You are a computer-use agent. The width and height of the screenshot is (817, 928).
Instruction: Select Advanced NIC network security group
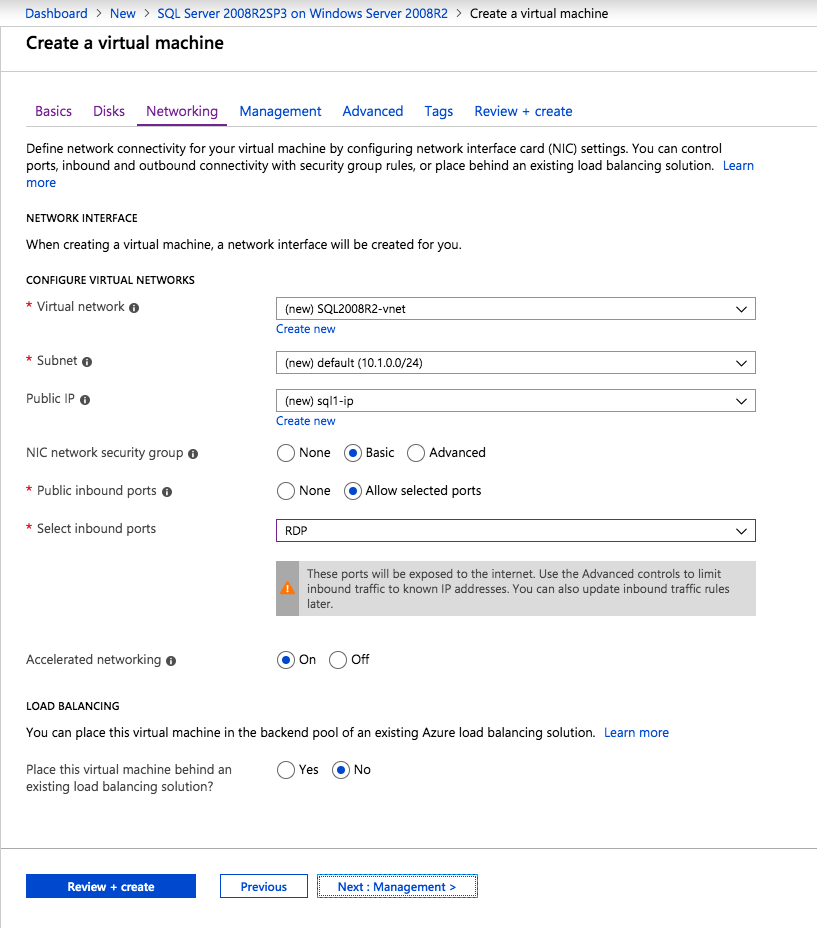click(417, 453)
